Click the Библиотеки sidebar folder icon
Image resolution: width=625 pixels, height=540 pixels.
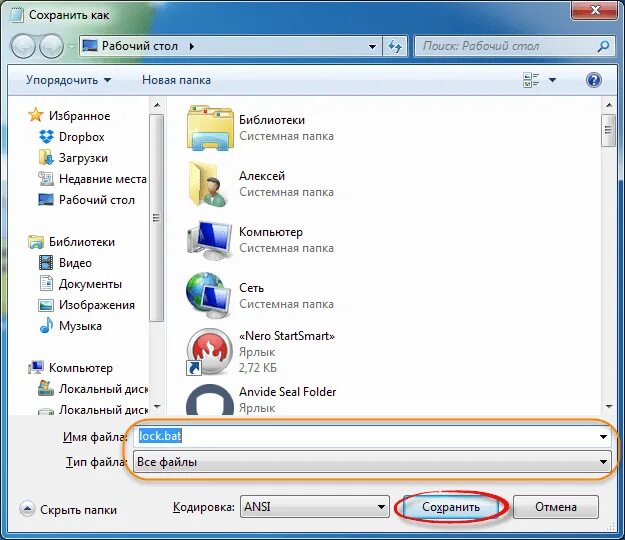[36, 242]
